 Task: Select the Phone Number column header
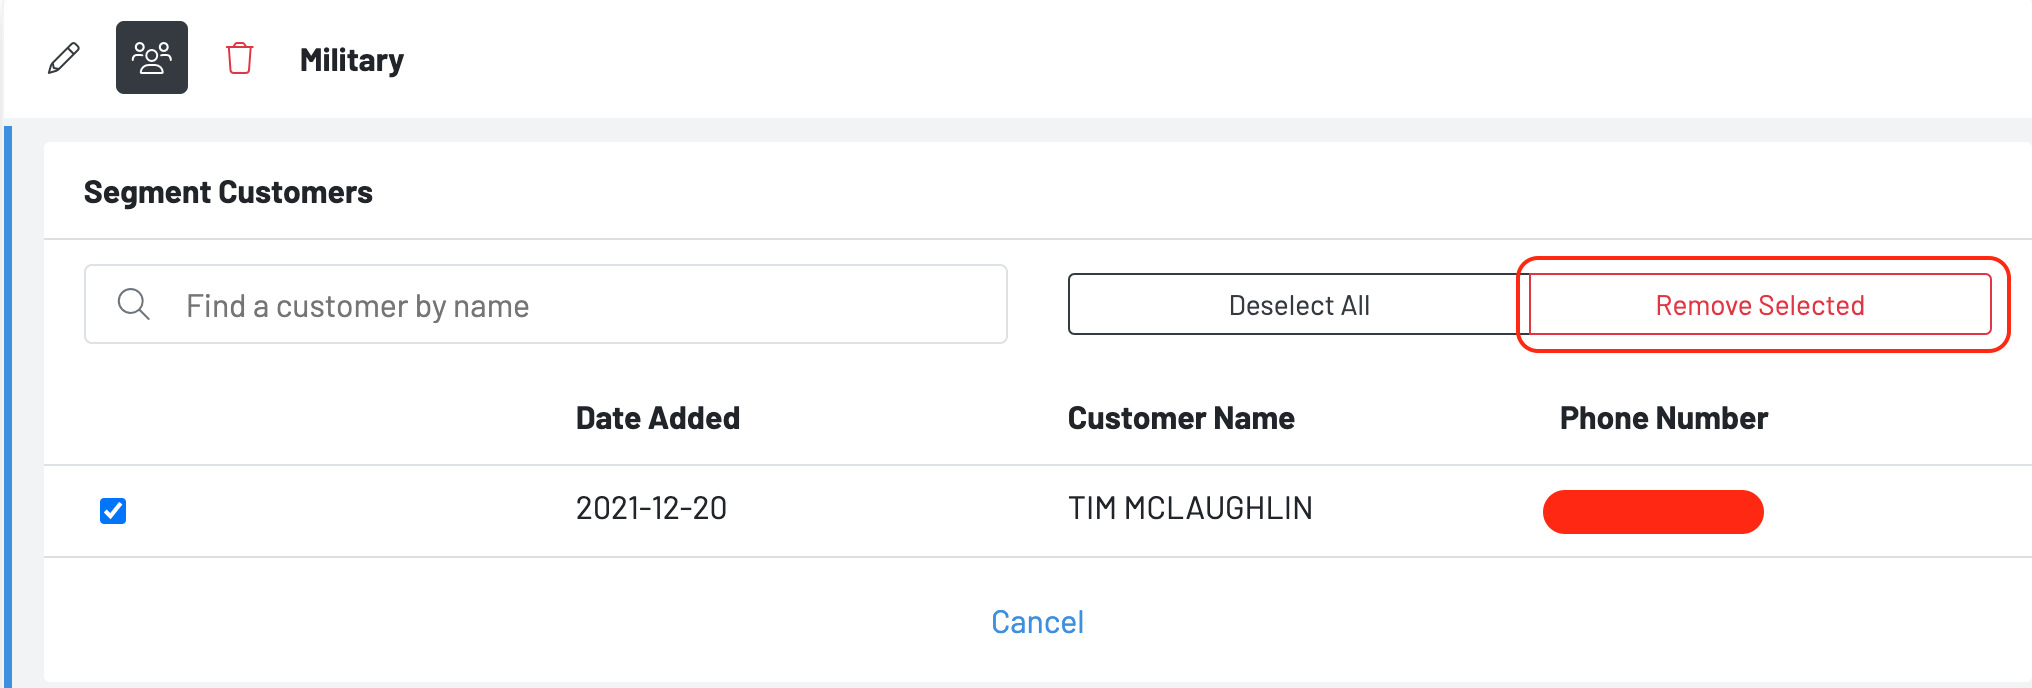[1663, 418]
